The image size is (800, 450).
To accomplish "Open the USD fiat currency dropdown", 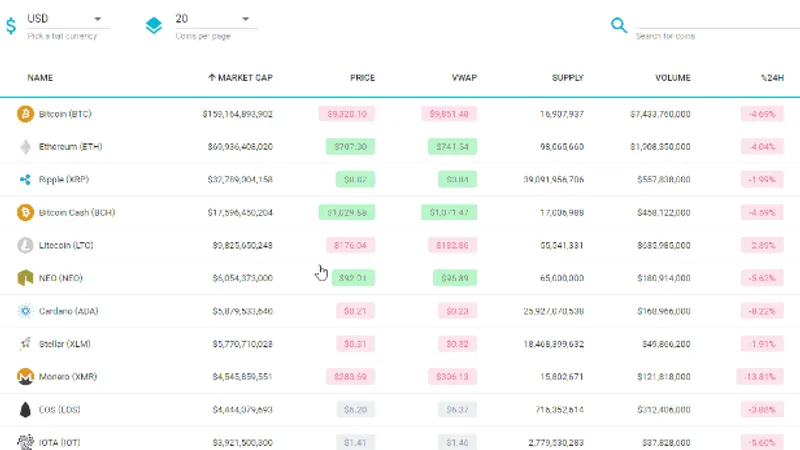I will click(65, 19).
